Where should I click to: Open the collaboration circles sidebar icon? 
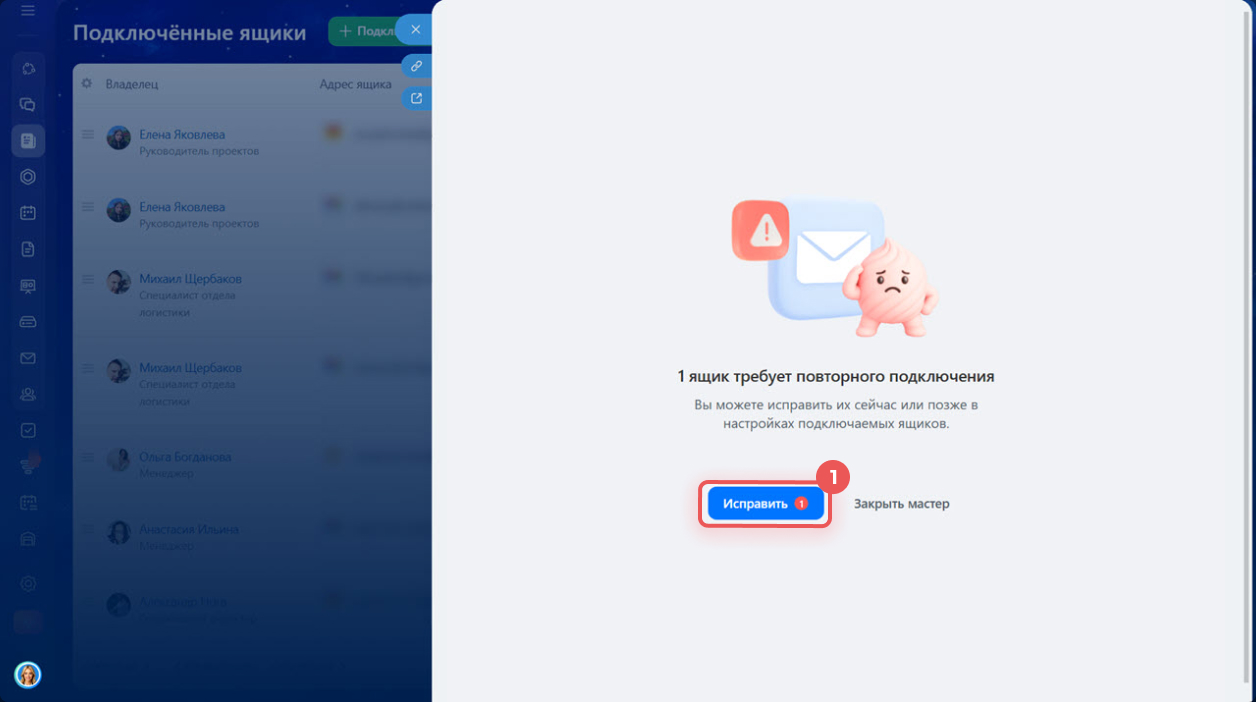click(28, 68)
